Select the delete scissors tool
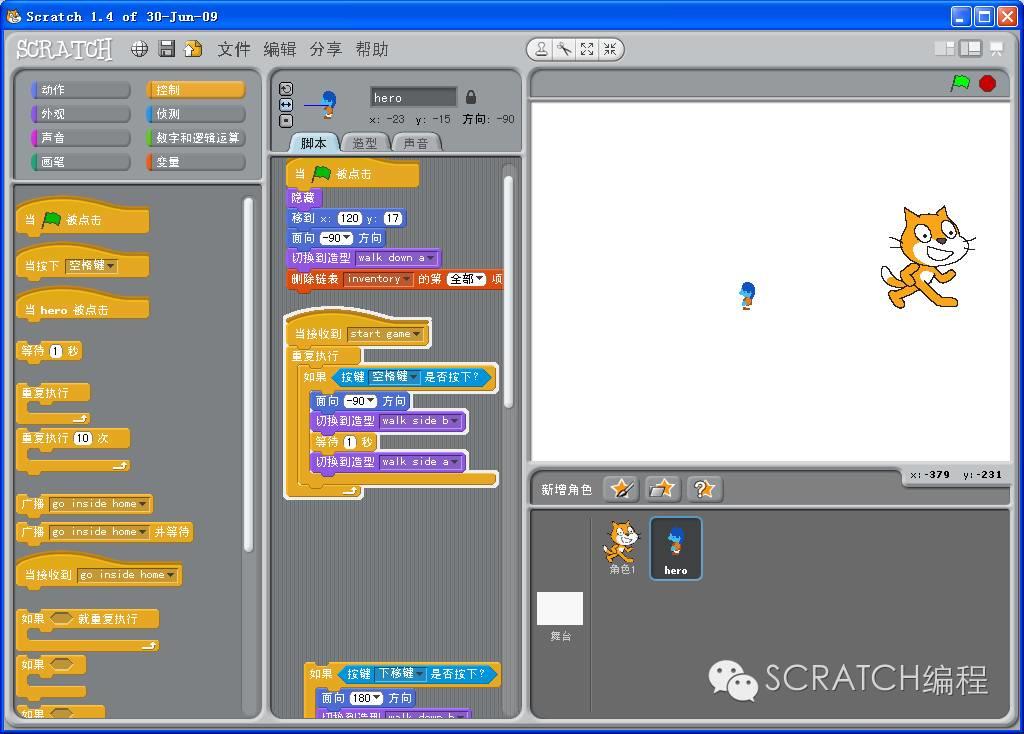 pyautogui.click(x=564, y=49)
